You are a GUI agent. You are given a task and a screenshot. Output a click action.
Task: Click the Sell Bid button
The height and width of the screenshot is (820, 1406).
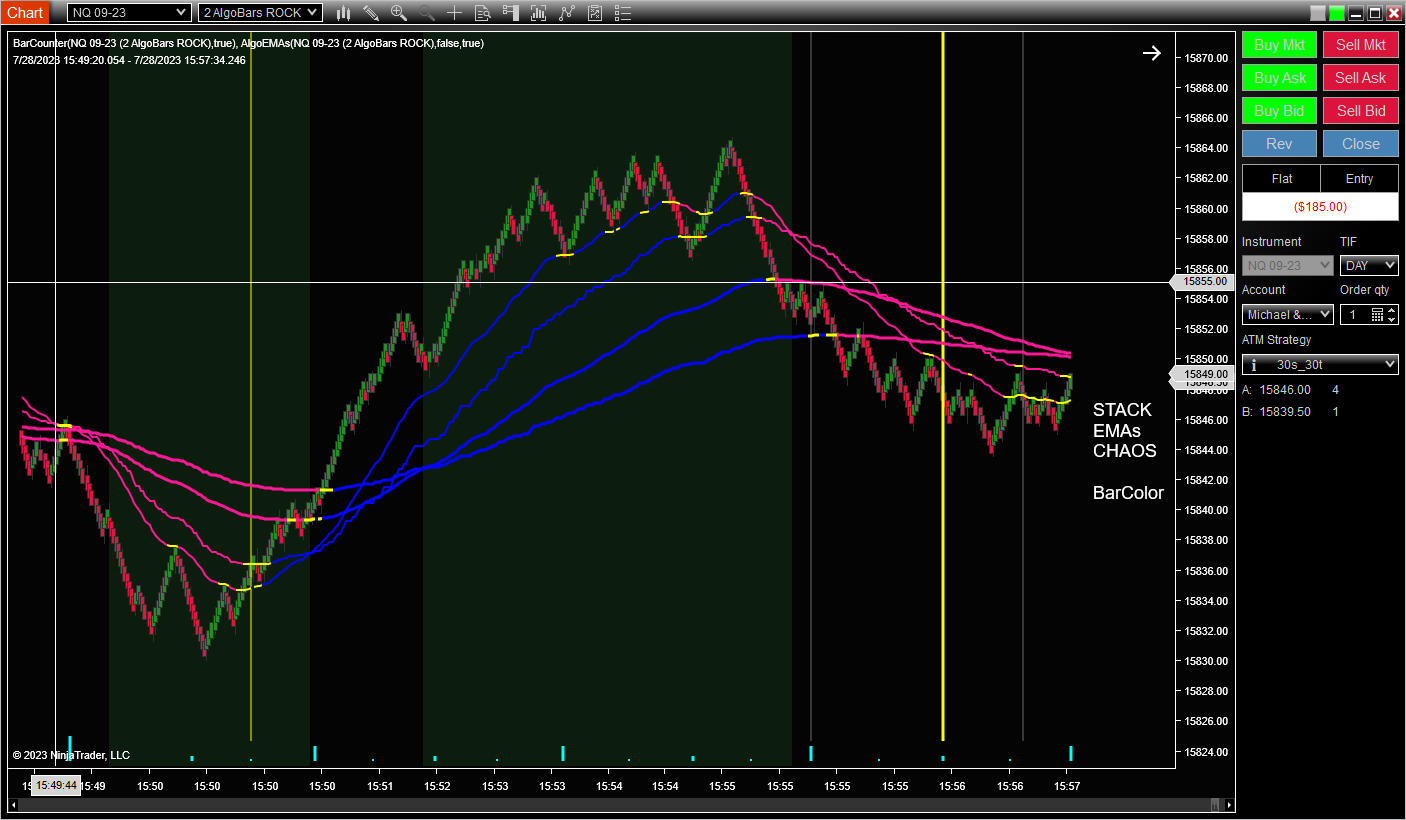(1361, 111)
